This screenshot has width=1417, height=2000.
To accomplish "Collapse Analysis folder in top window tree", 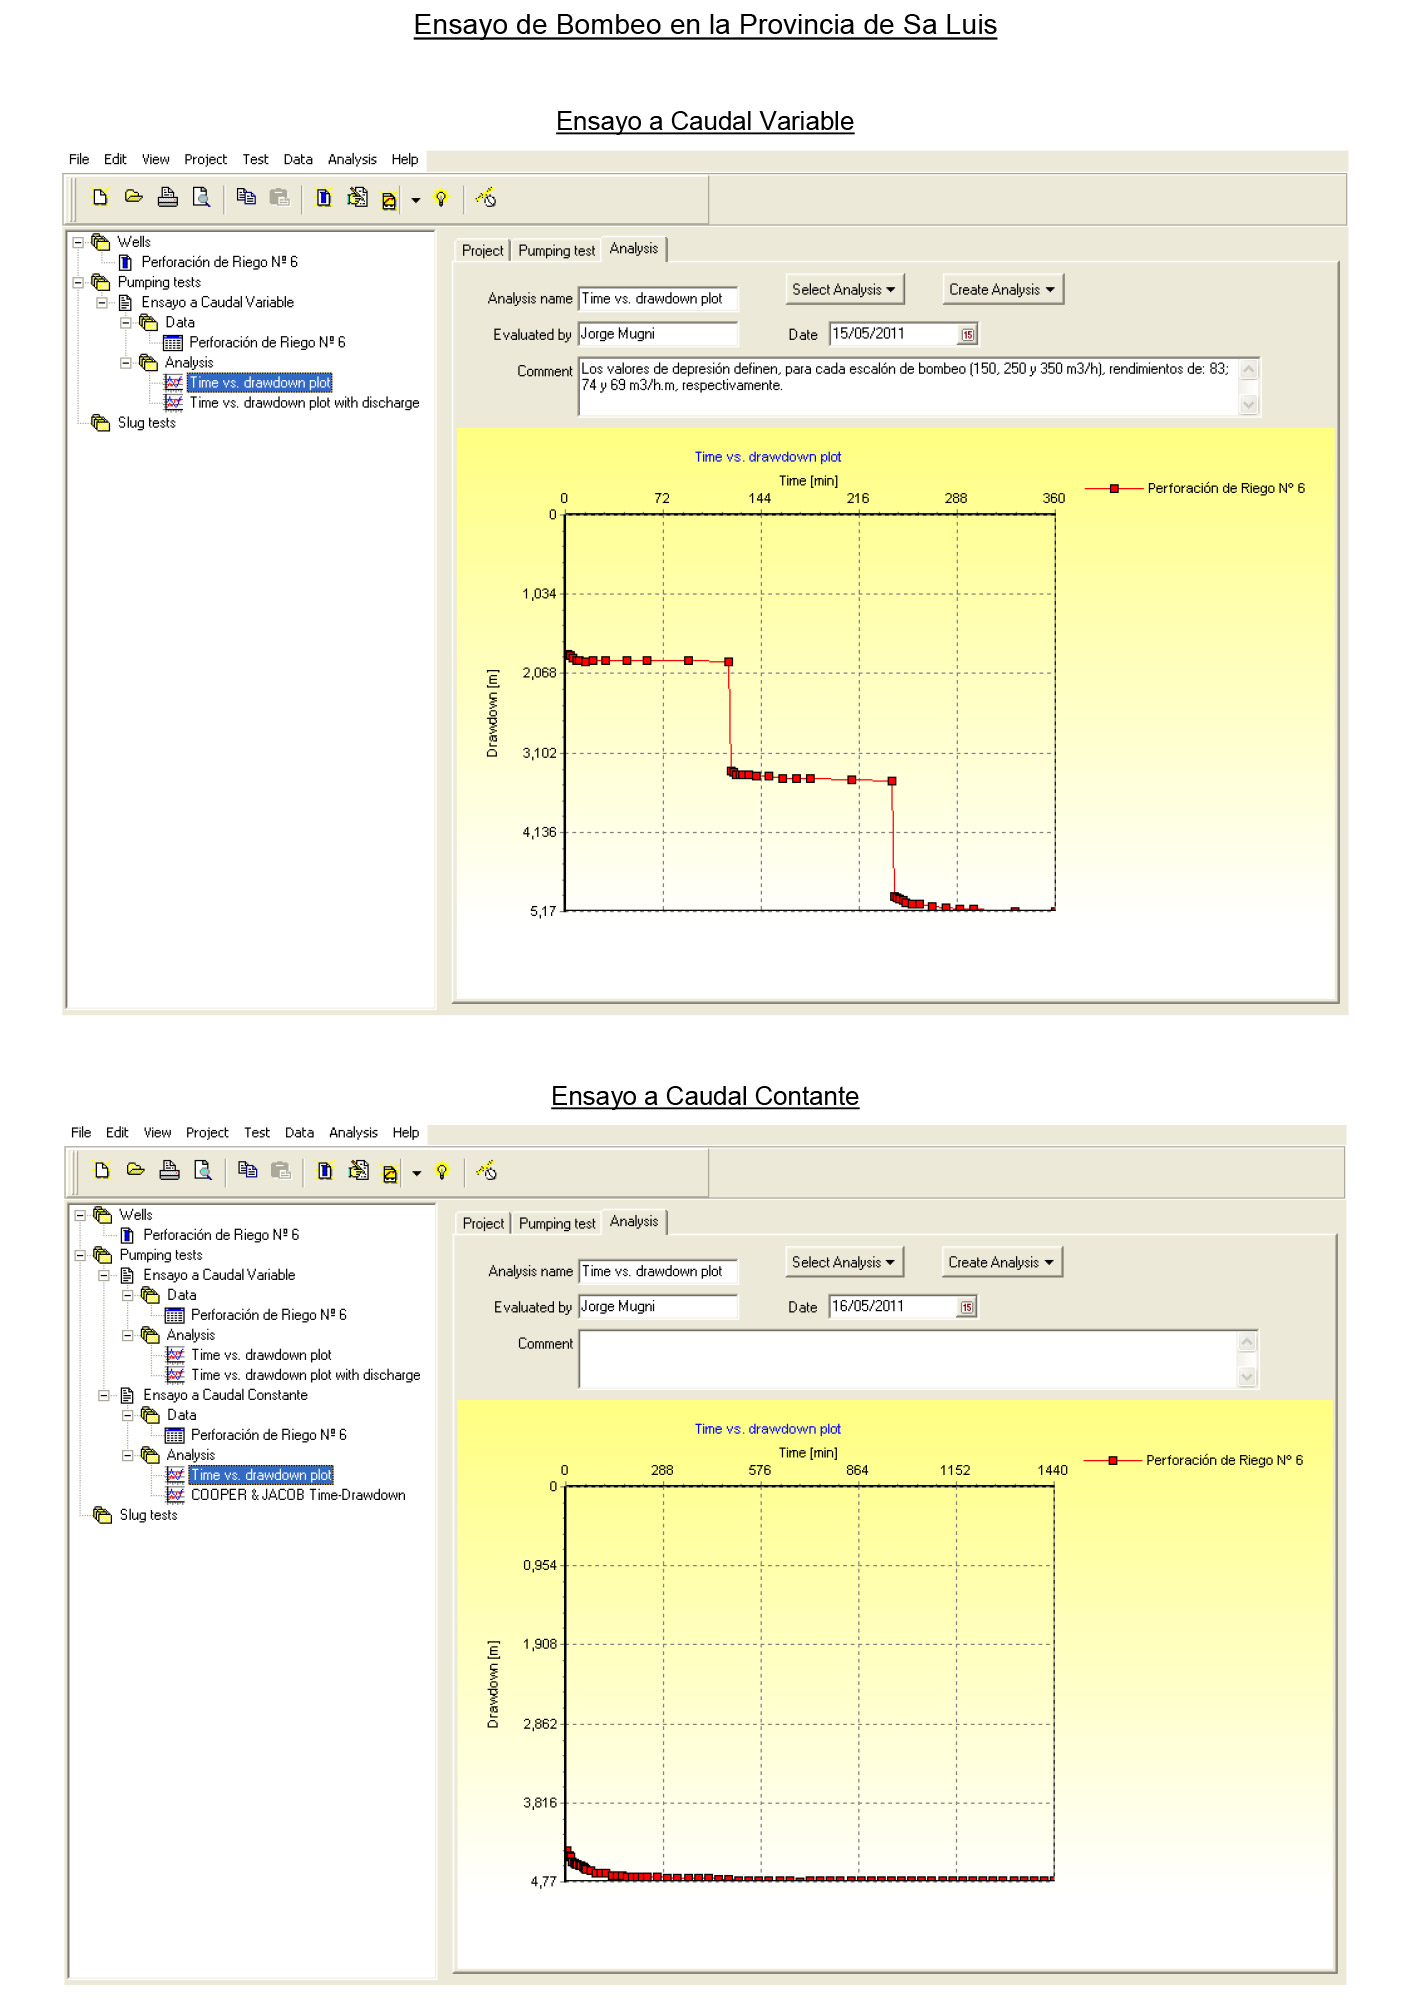I will pos(126,362).
